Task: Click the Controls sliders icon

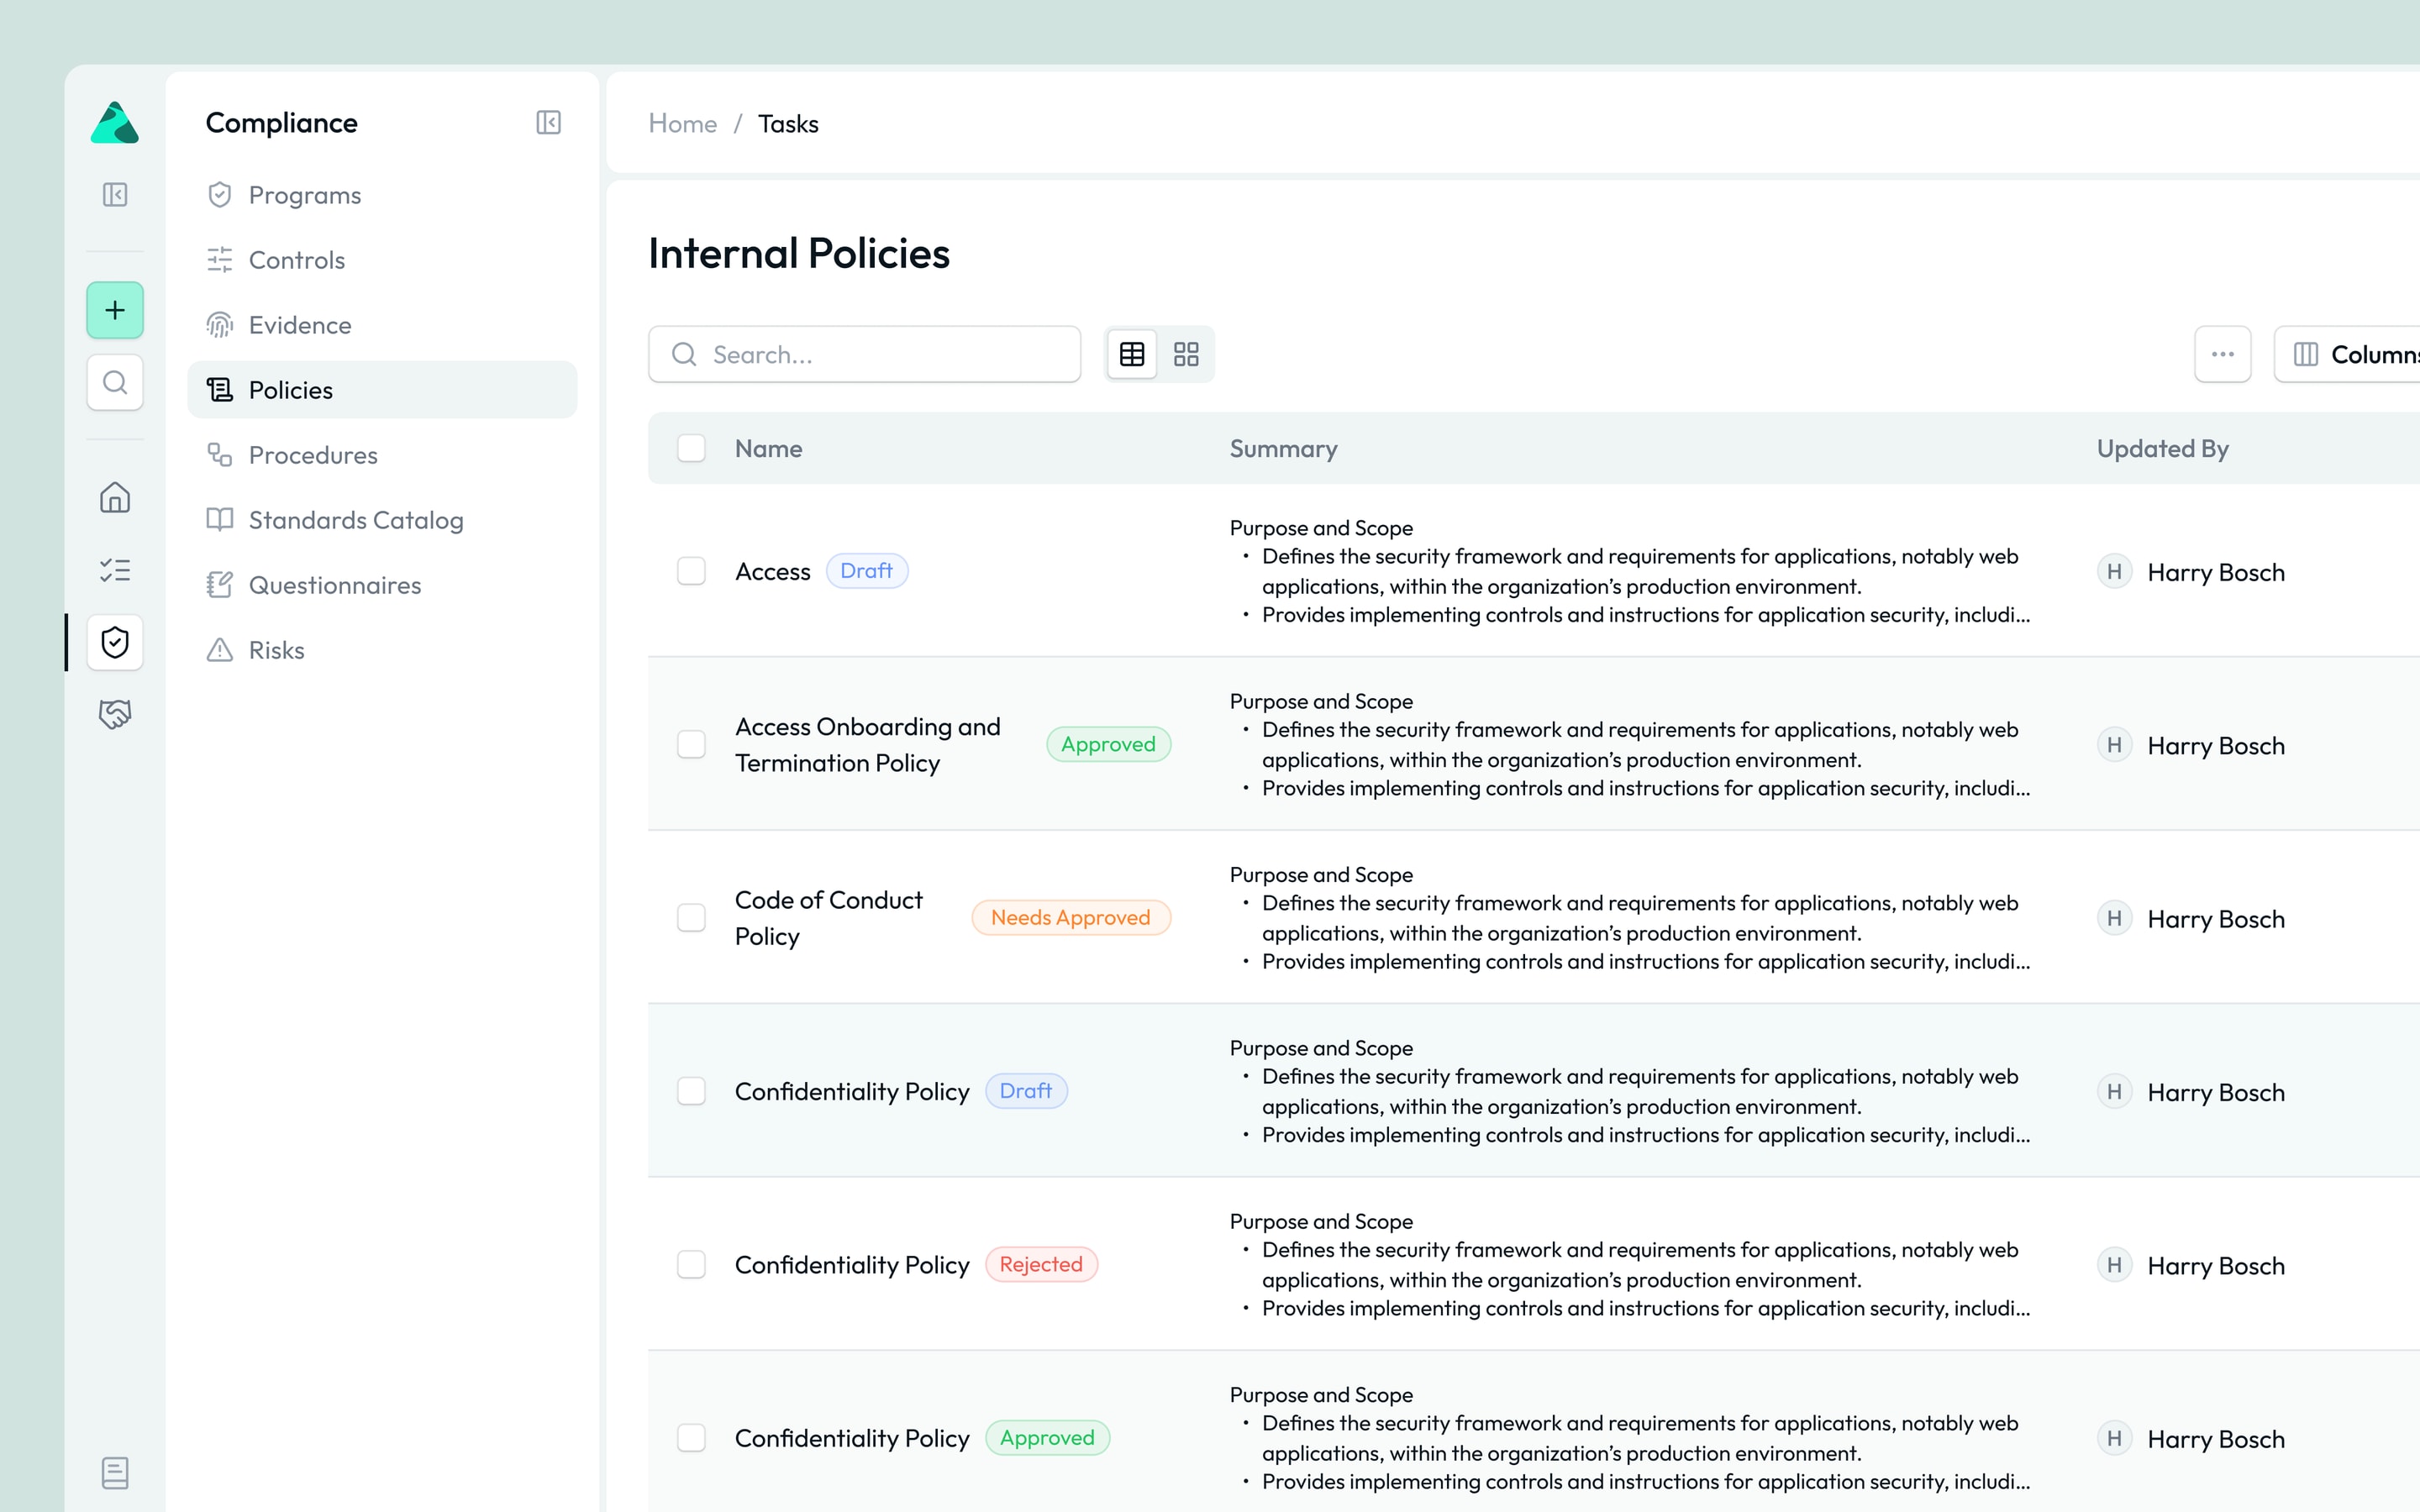Action: (220, 260)
